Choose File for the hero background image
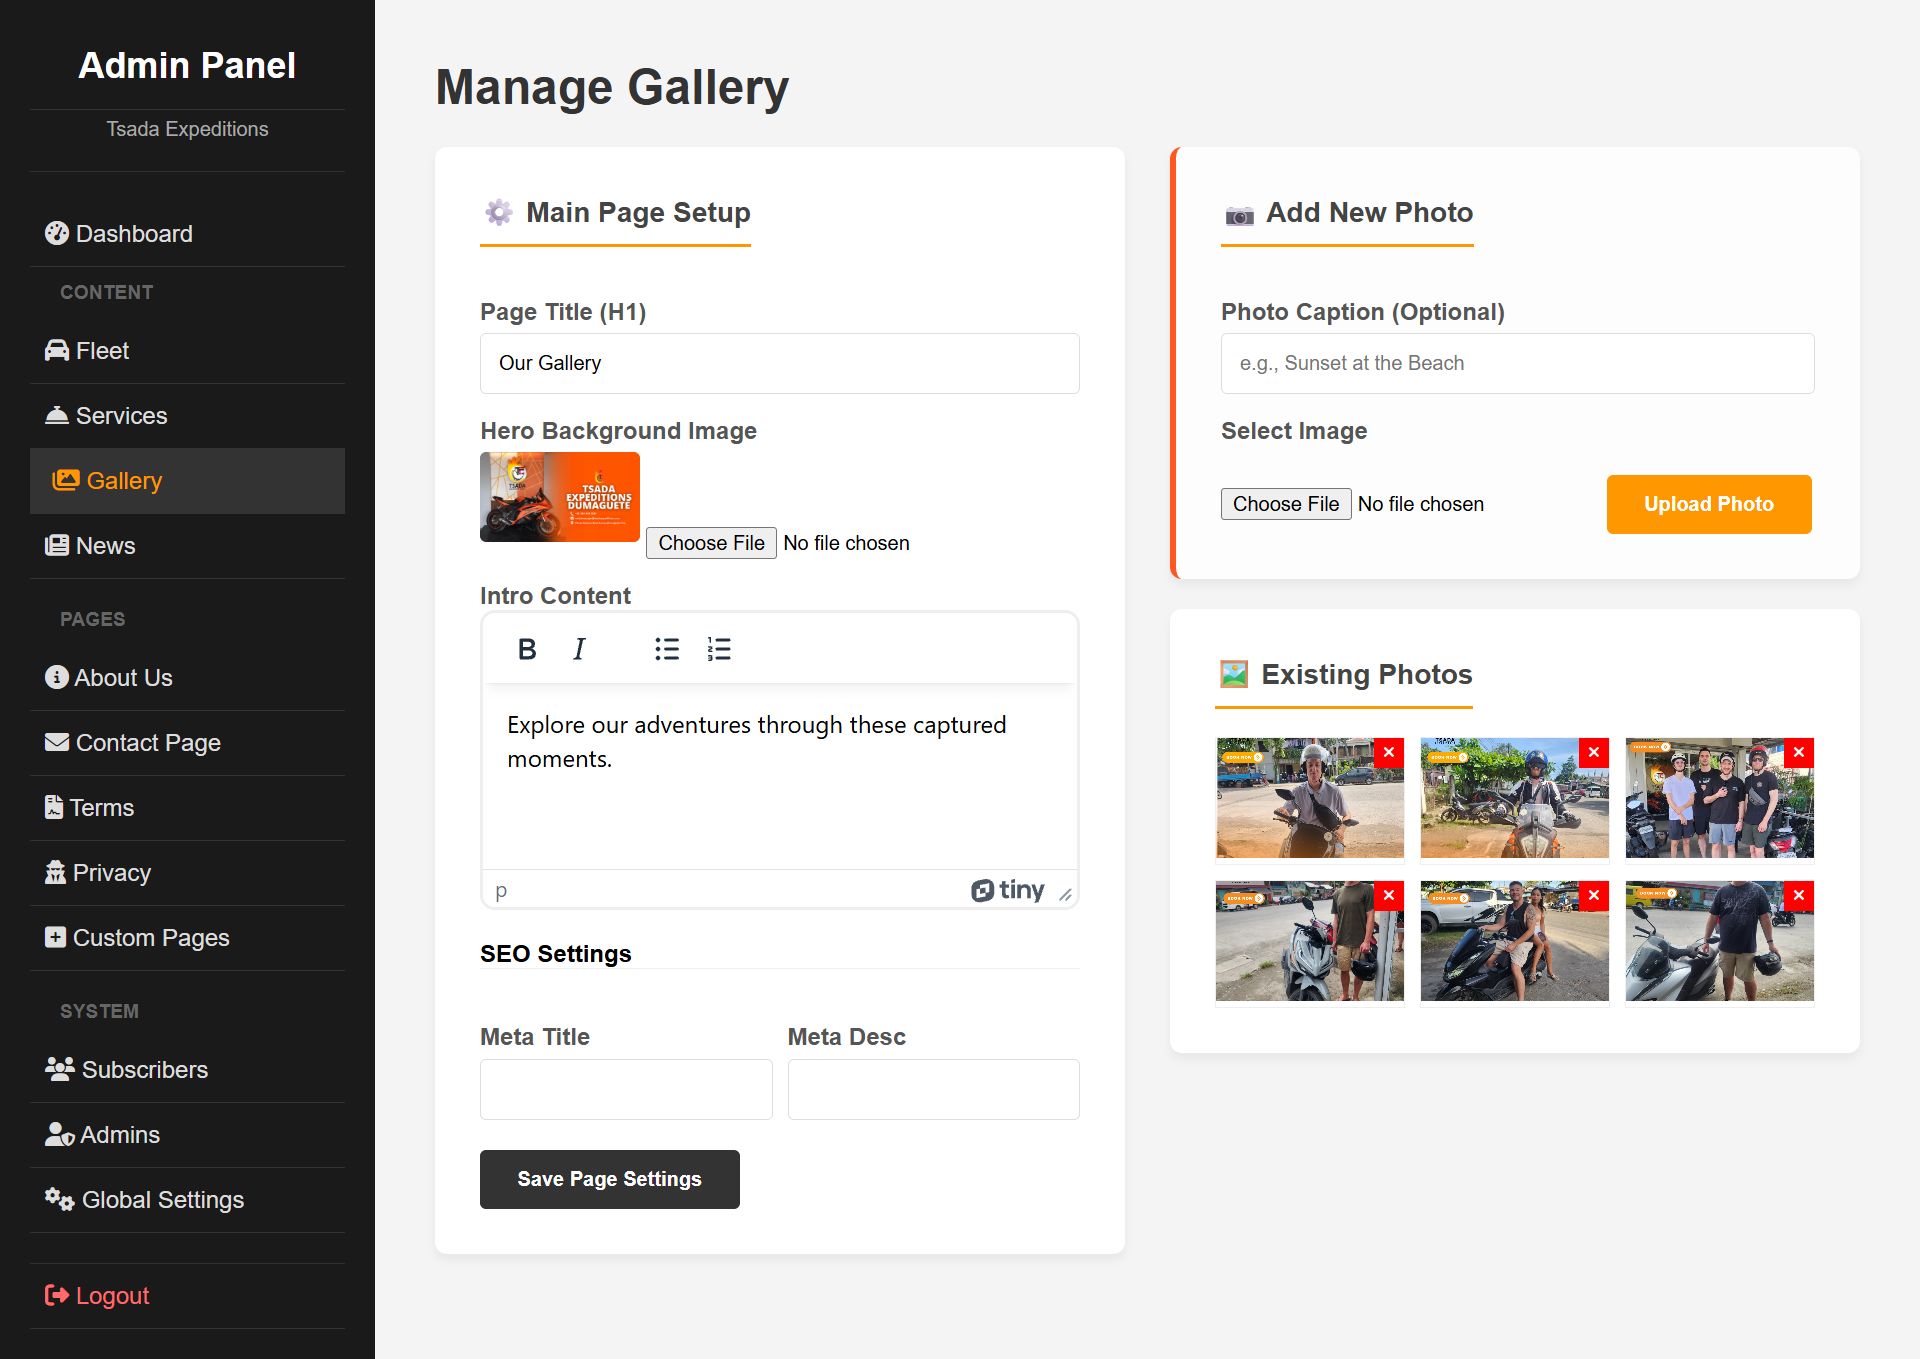Image resolution: width=1920 pixels, height=1359 pixels. point(711,543)
